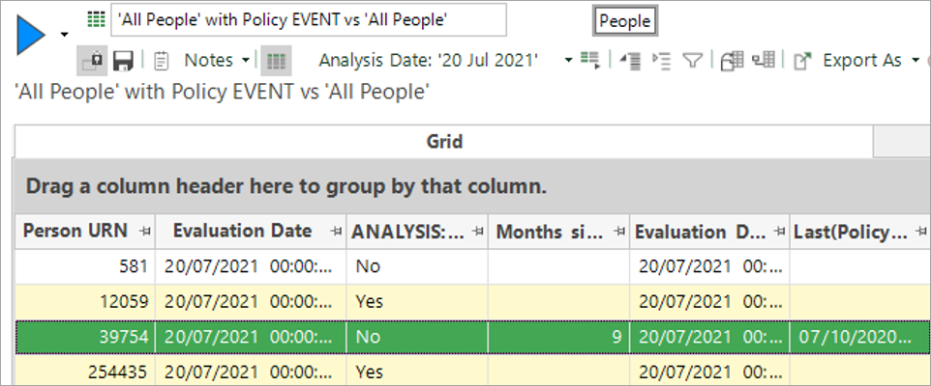Pin the Person URN column header
Viewport: 931px width, 386px height.
(144, 232)
